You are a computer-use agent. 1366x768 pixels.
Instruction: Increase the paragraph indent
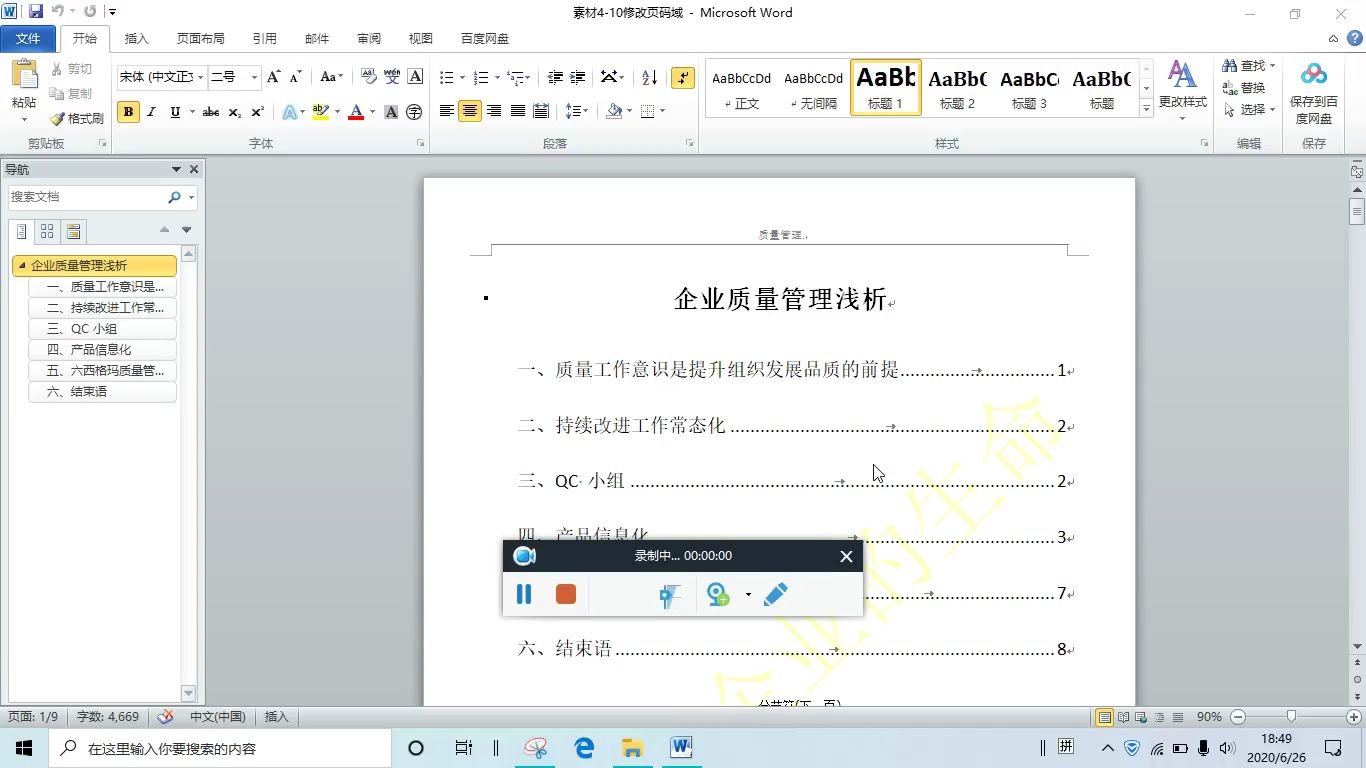click(x=578, y=77)
